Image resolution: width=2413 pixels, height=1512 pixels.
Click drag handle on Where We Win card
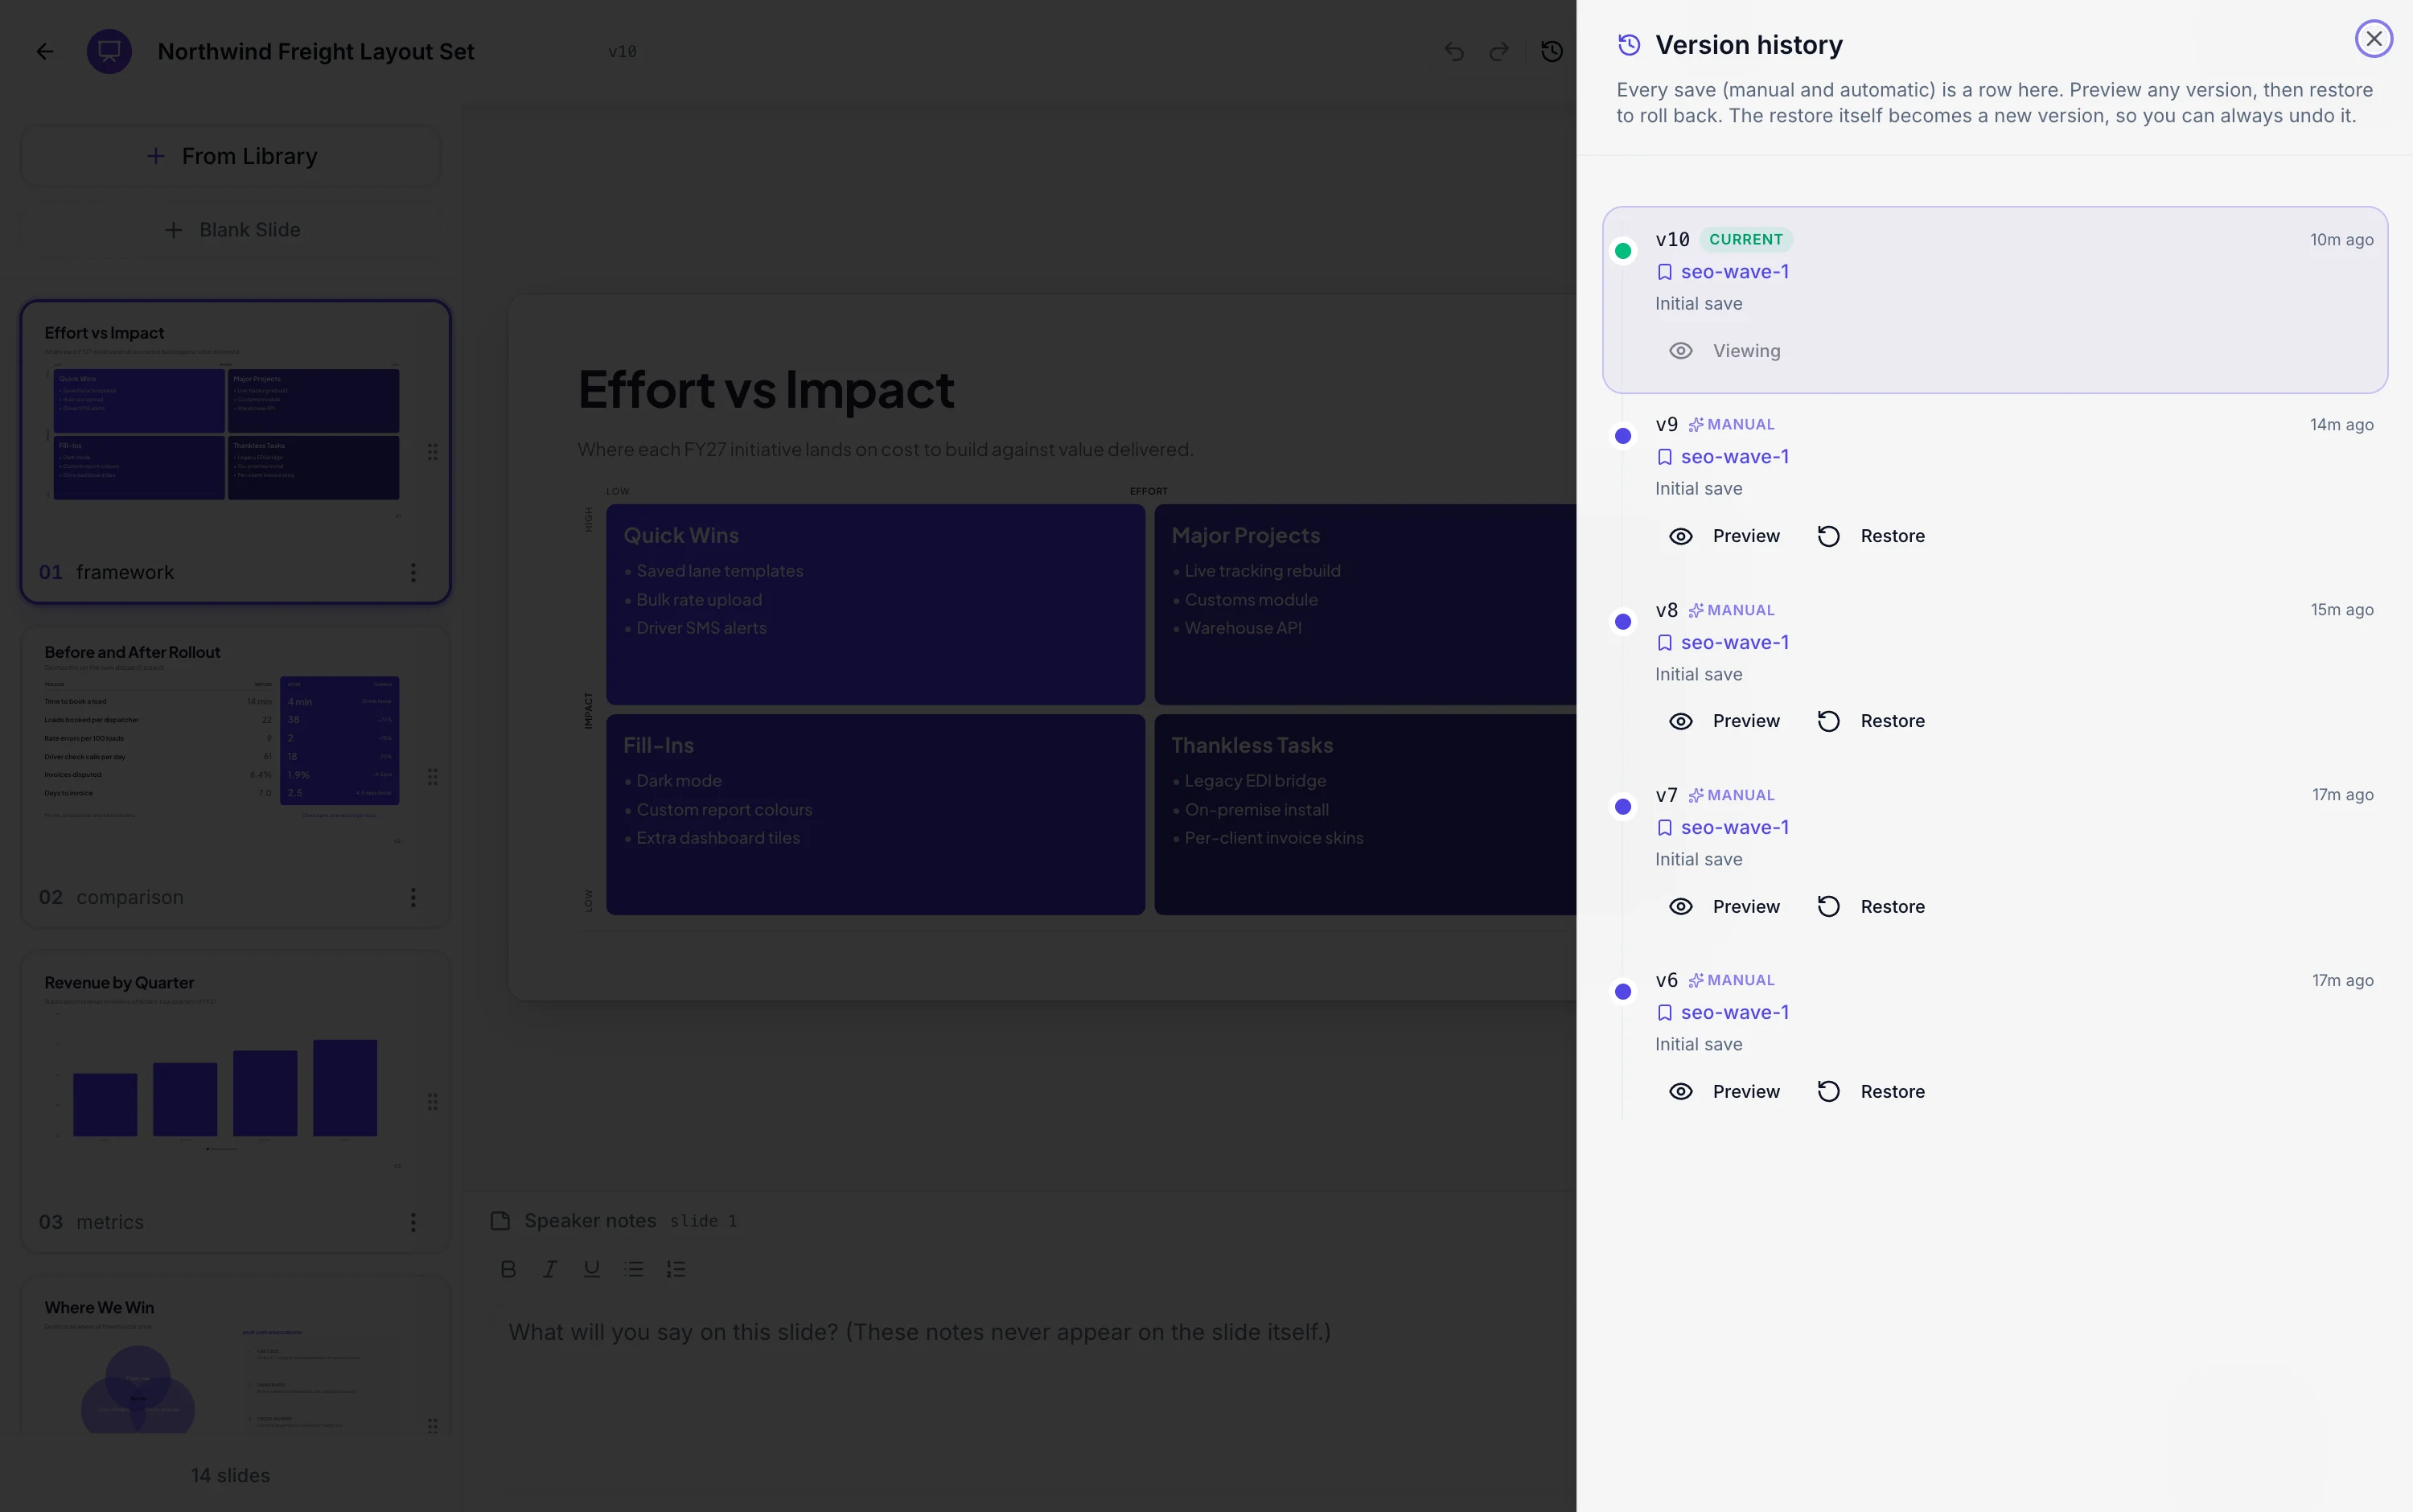[432, 1426]
